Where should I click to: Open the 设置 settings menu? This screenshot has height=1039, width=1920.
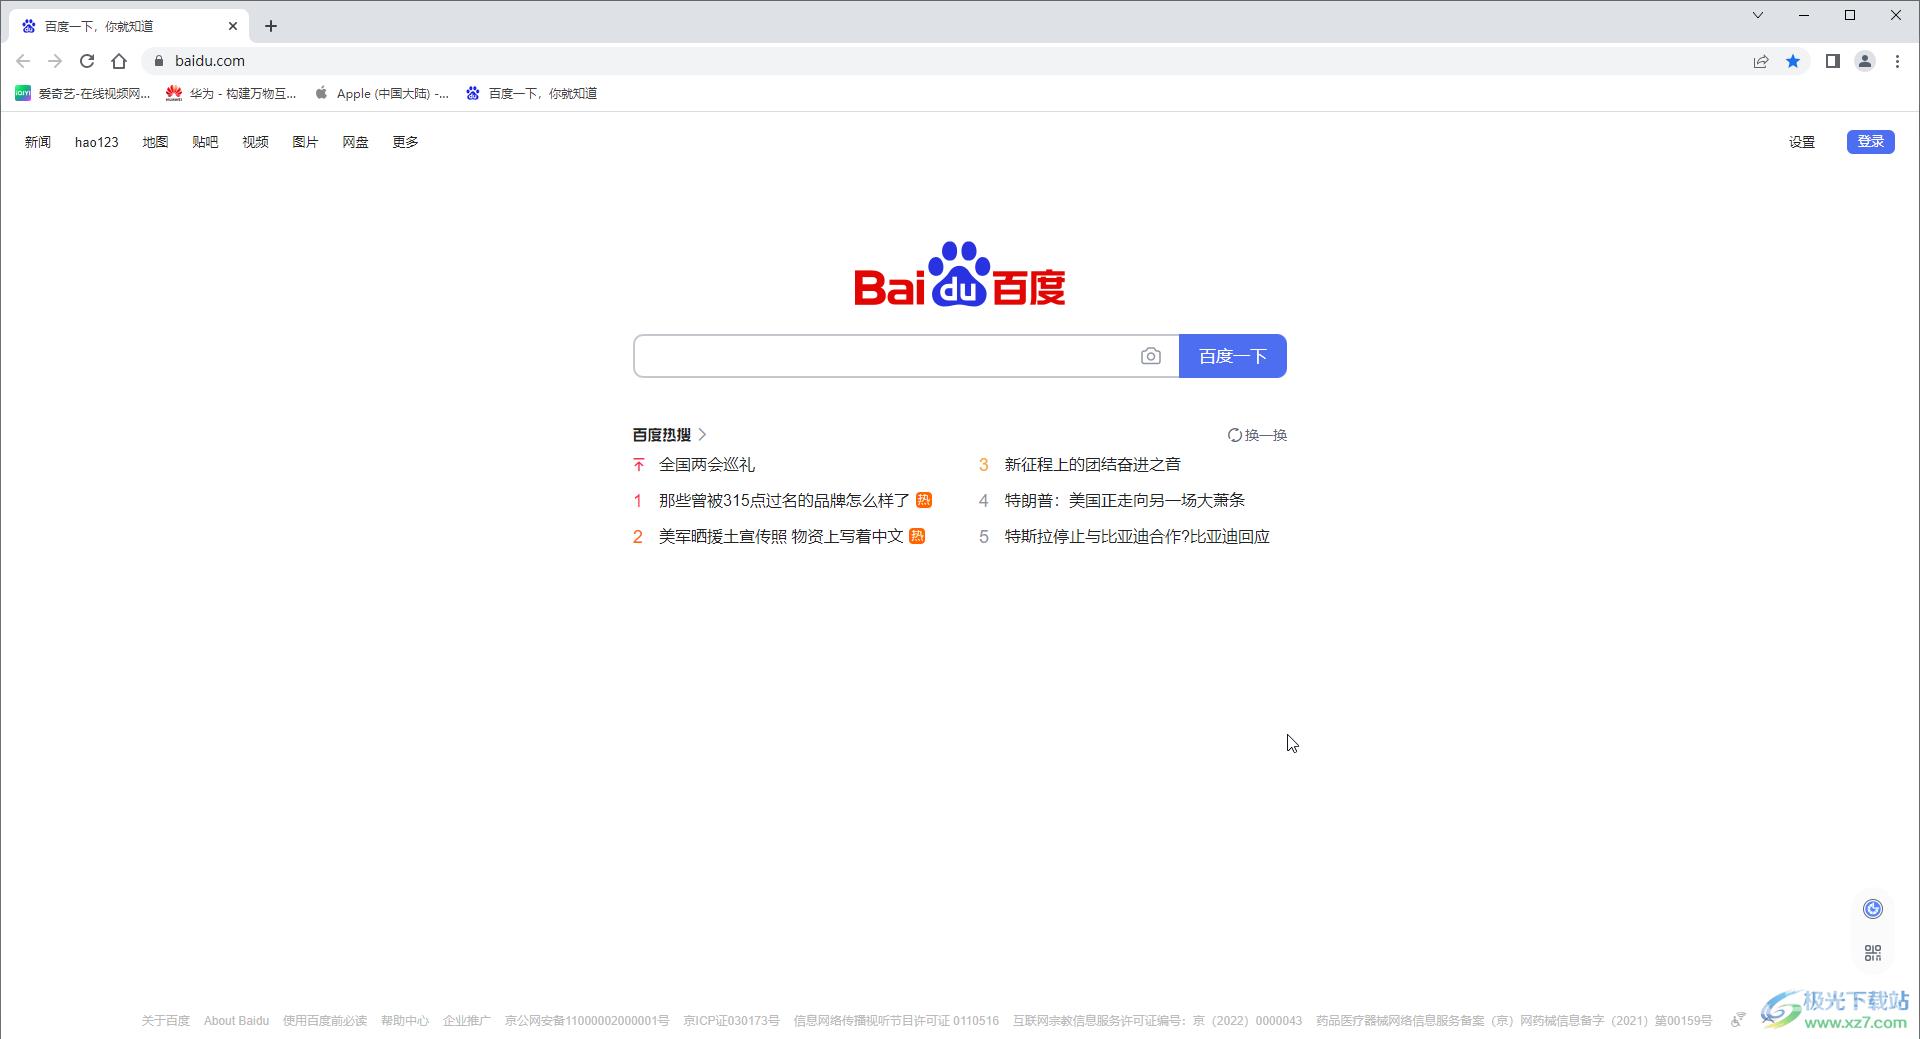click(x=1802, y=142)
